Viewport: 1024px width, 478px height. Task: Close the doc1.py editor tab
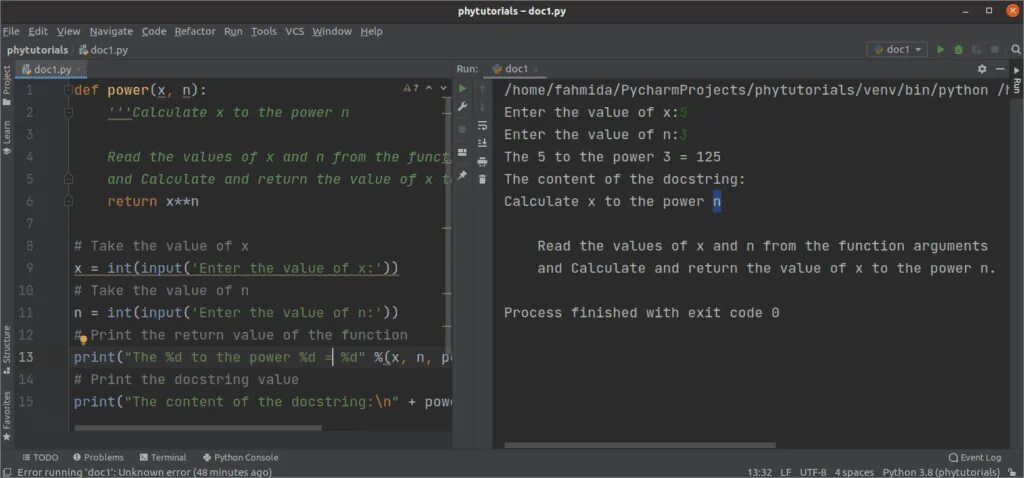(x=78, y=69)
